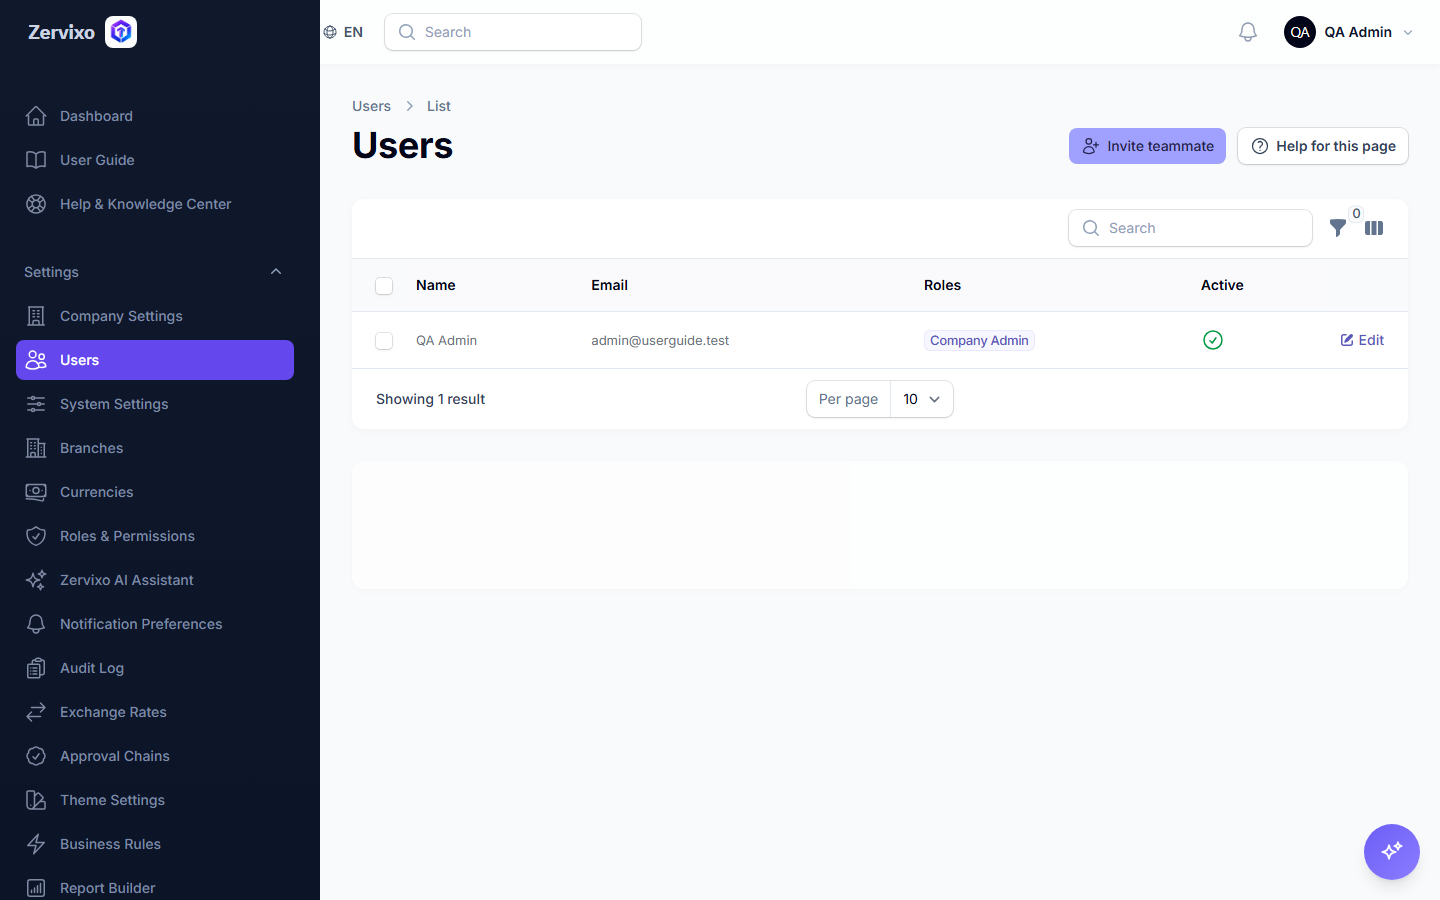This screenshot has width=1440, height=900.
Task: Open Report Builder in sidebar
Action: click(155, 888)
